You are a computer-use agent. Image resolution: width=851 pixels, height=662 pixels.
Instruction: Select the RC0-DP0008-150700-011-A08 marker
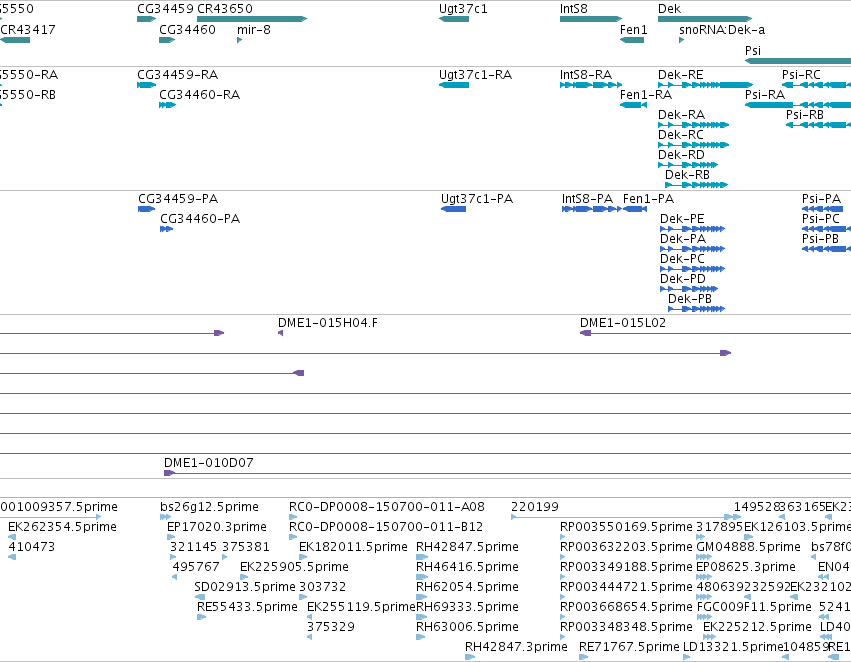point(293,517)
